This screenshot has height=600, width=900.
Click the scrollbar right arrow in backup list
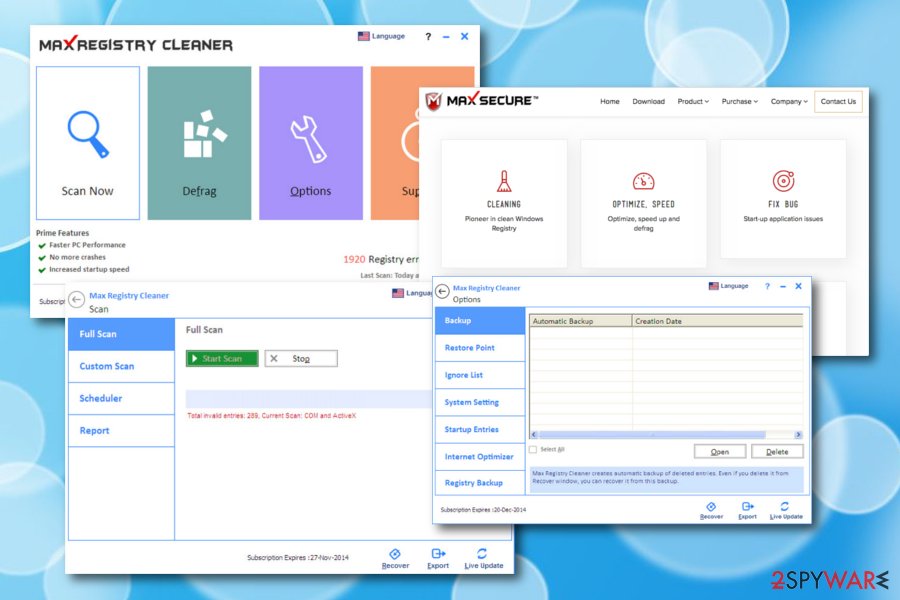click(x=798, y=435)
